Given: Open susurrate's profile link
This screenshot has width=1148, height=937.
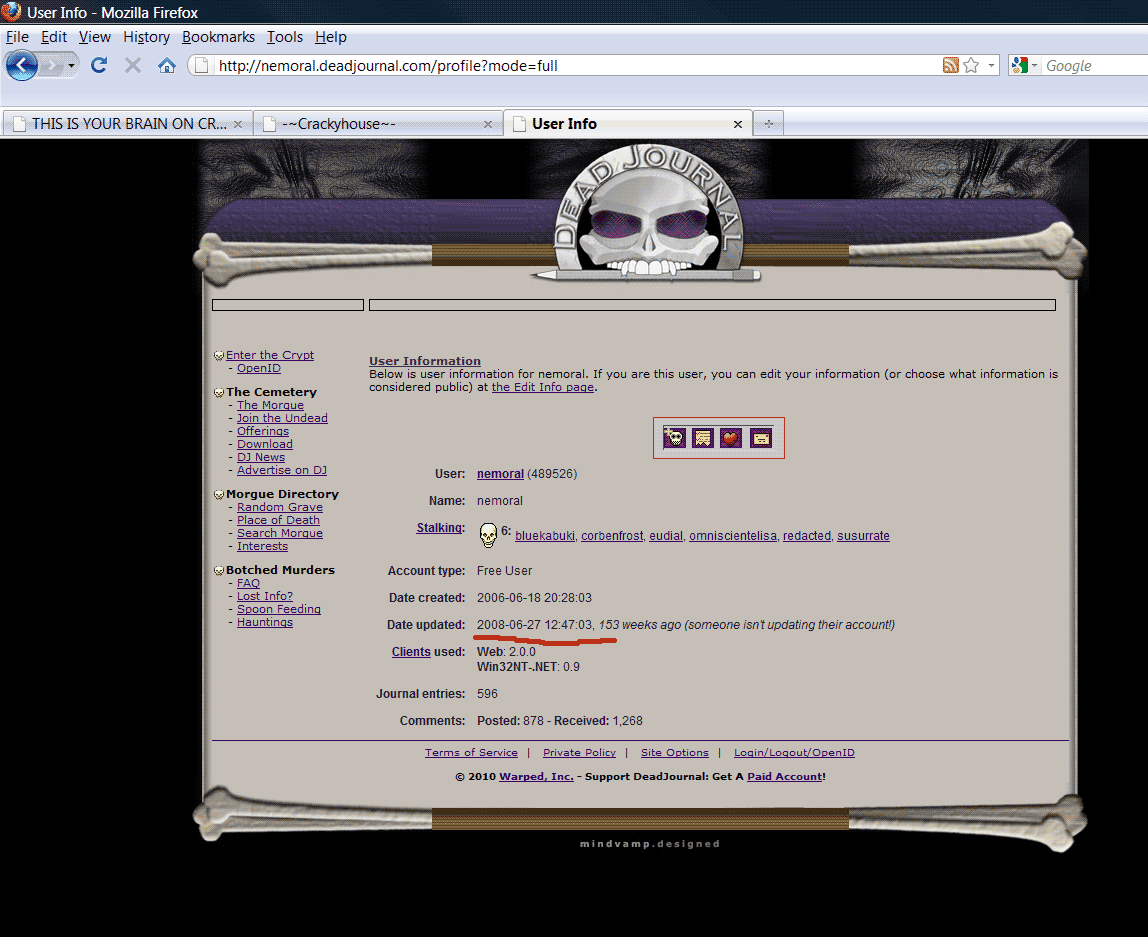Looking at the screenshot, I should pos(863,536).
